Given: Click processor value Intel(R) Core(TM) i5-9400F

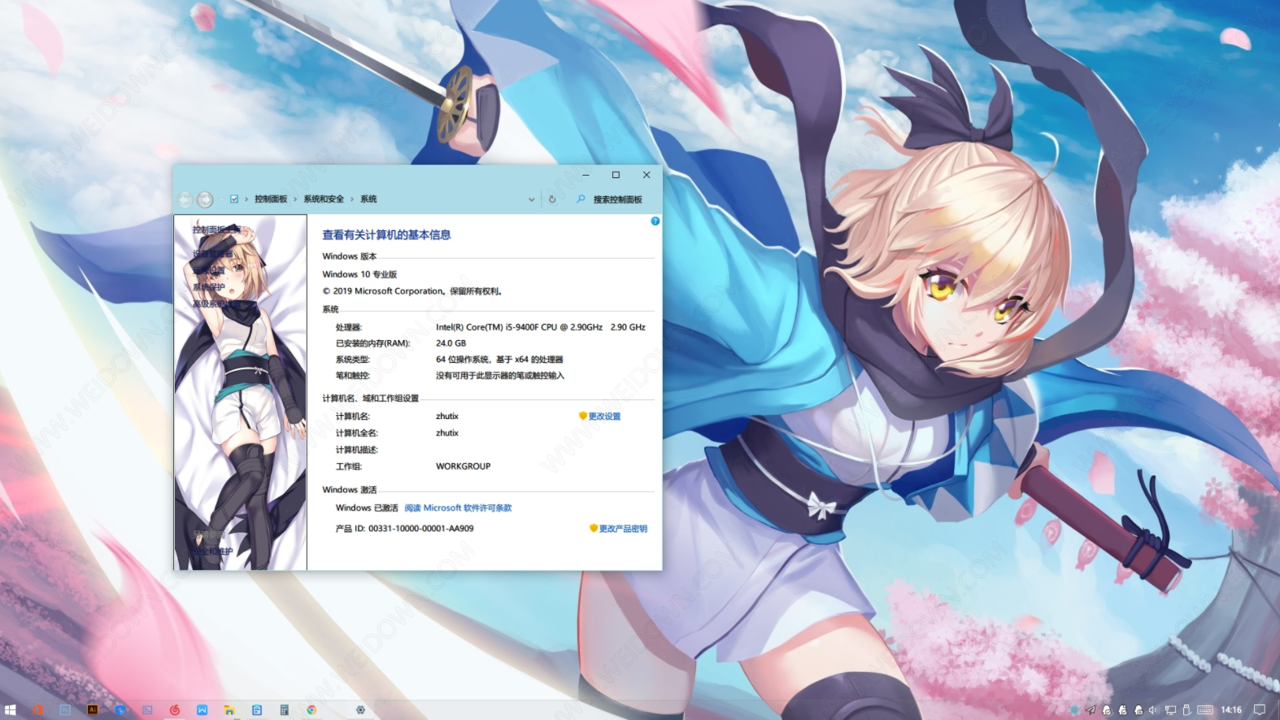Looking at the screenshot, I should [540, 327].
